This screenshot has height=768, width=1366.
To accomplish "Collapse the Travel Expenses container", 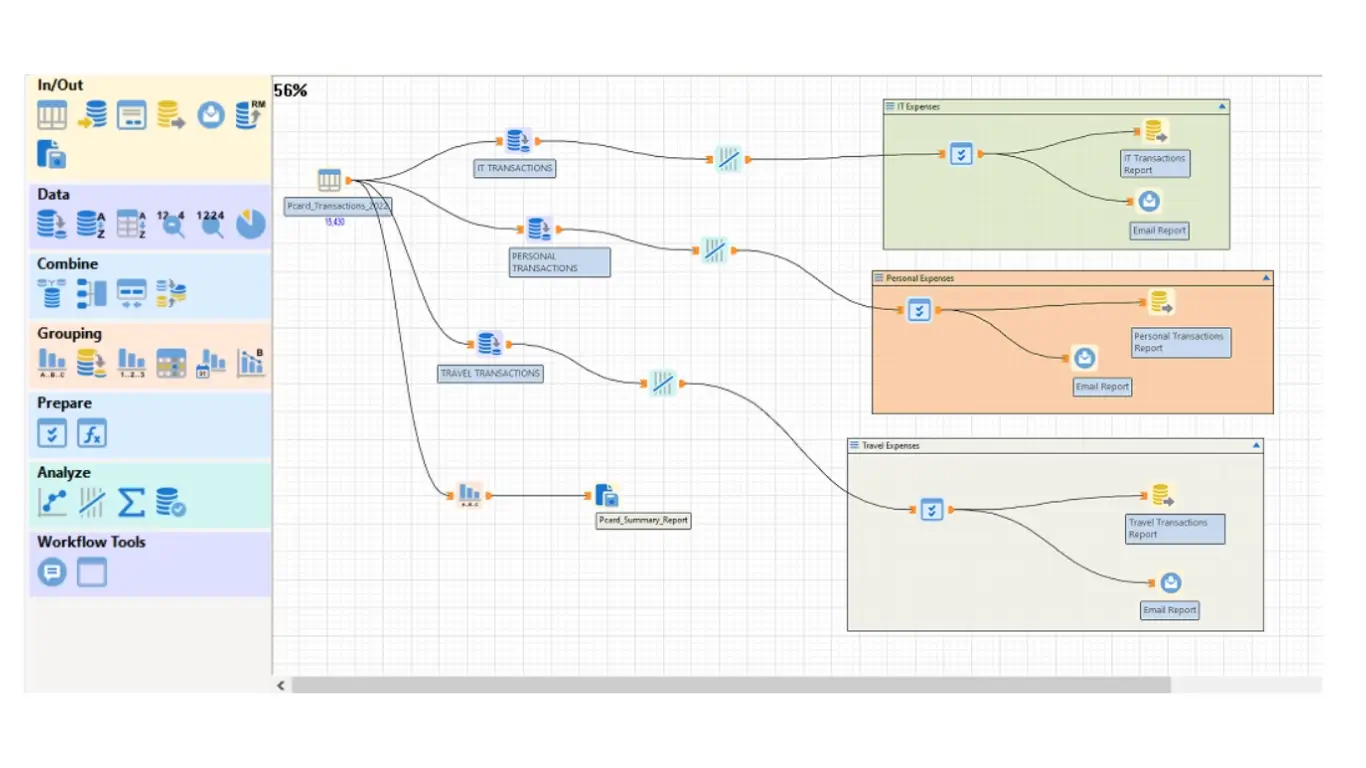I will [1256, 445].
